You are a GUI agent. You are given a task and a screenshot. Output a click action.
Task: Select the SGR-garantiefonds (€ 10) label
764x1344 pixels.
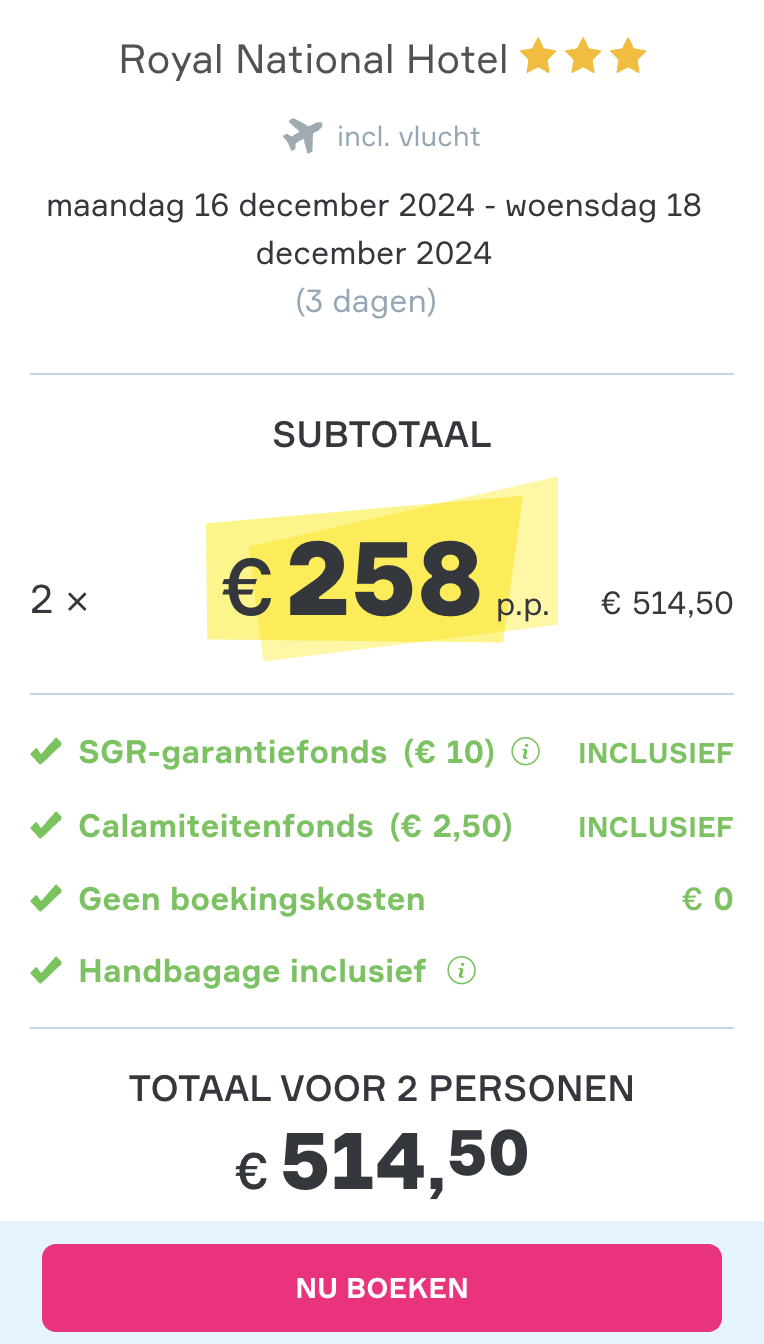point(286,752)
